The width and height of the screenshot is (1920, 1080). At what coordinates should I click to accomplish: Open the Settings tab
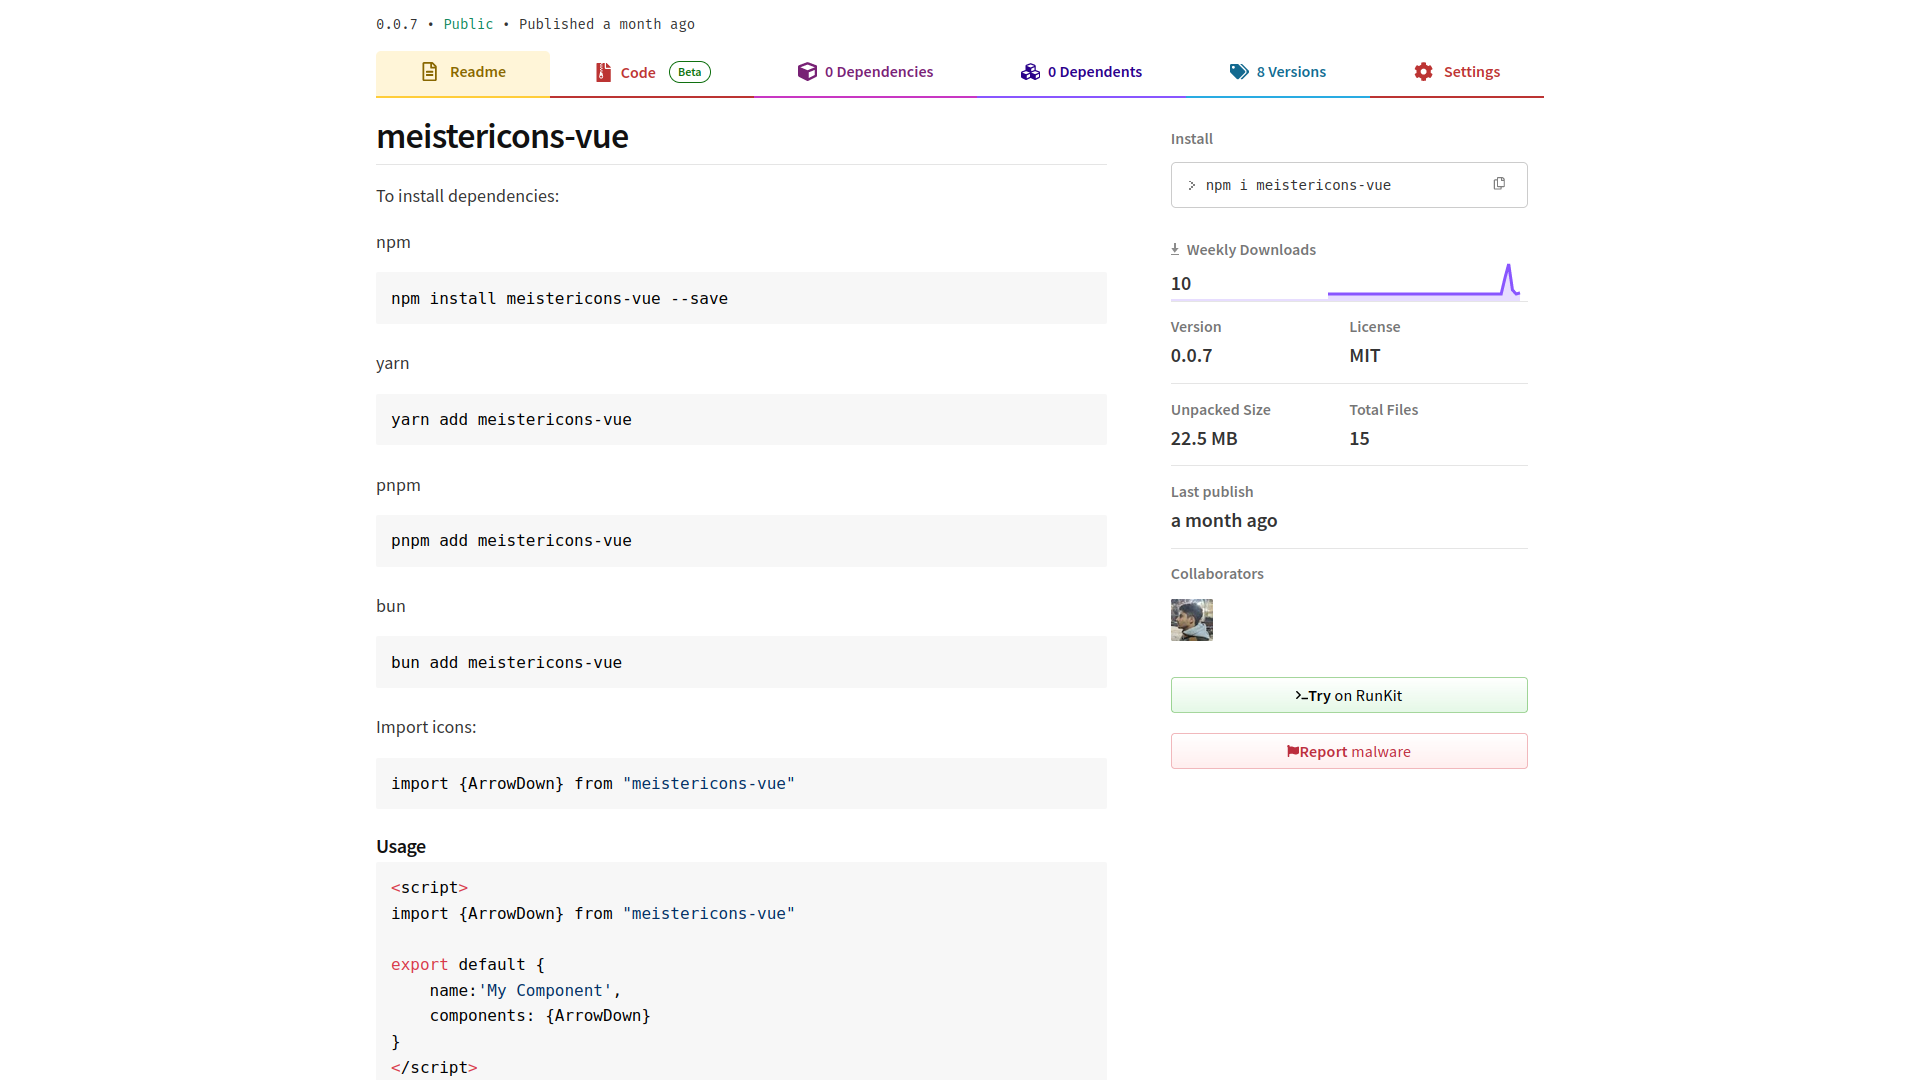click(1471, 72)
